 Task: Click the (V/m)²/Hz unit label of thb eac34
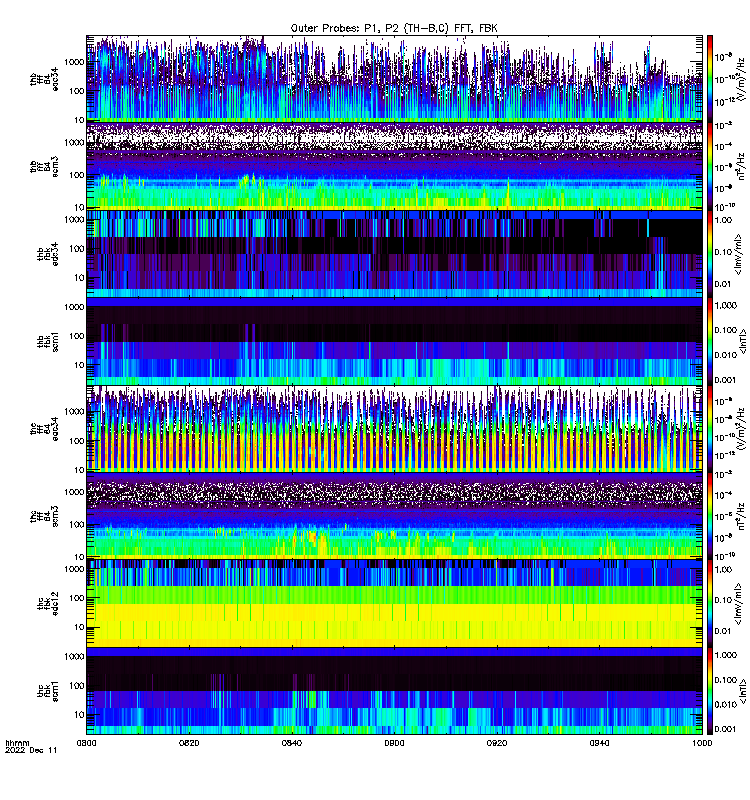(741, 79)
